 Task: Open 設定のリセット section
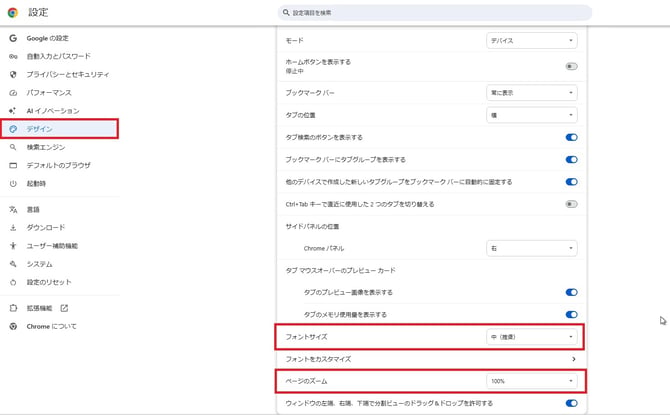[x=49, y=282]
